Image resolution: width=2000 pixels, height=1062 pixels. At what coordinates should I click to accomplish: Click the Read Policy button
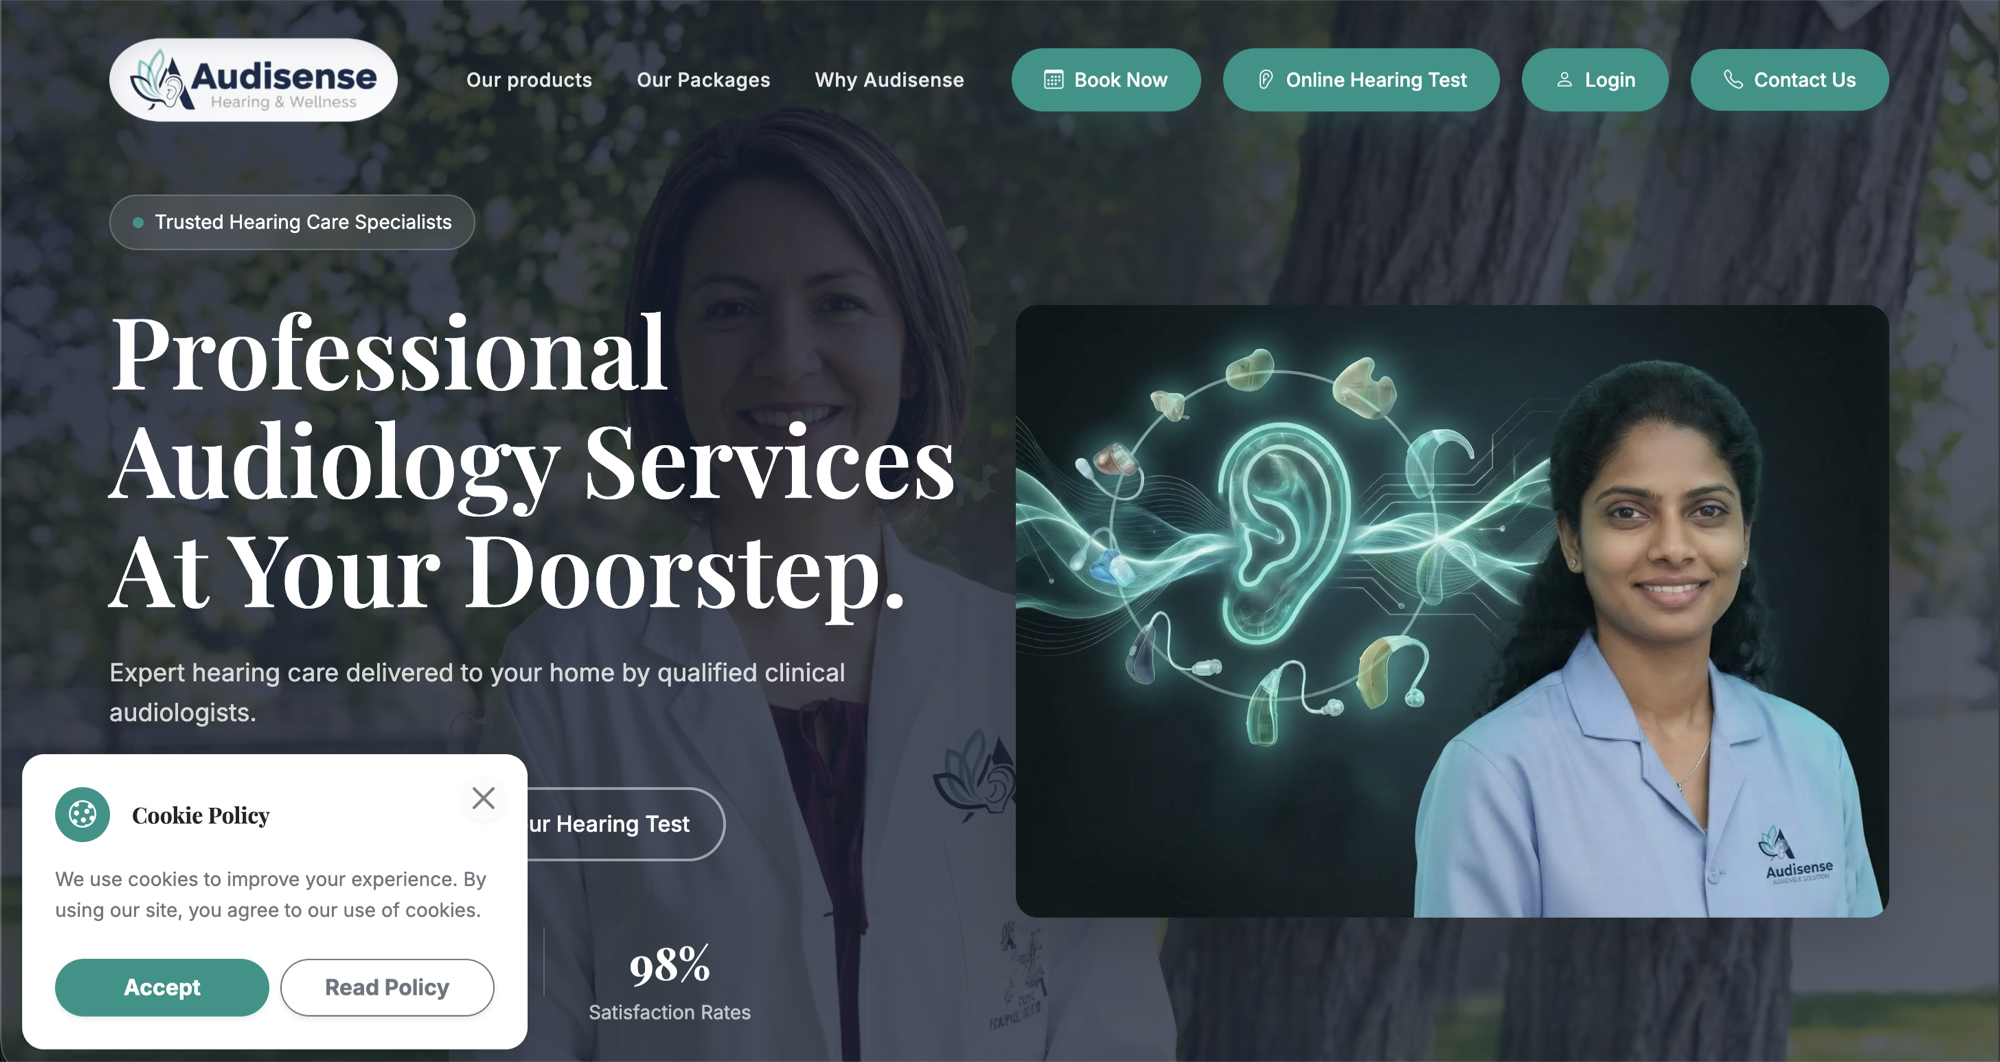[387, 987]
